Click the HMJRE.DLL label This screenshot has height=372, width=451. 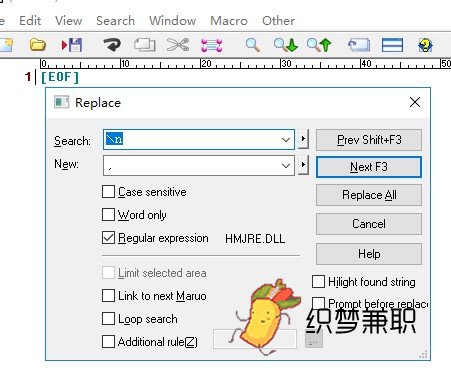(x=255, y=239)
